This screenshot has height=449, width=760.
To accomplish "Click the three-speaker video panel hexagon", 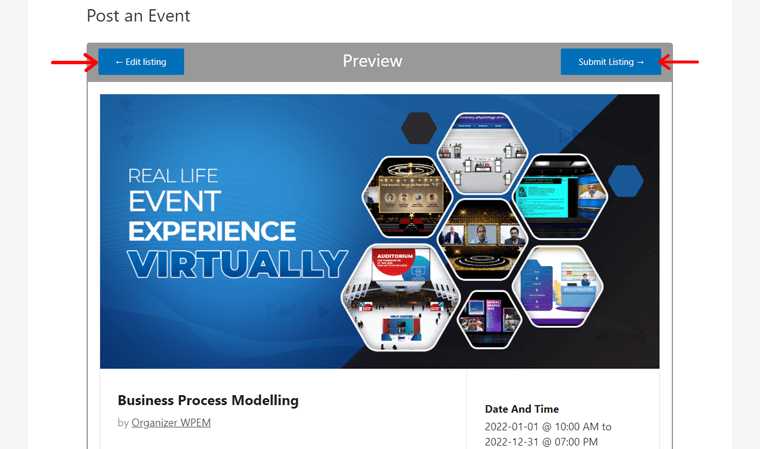I will coord(483,238).
